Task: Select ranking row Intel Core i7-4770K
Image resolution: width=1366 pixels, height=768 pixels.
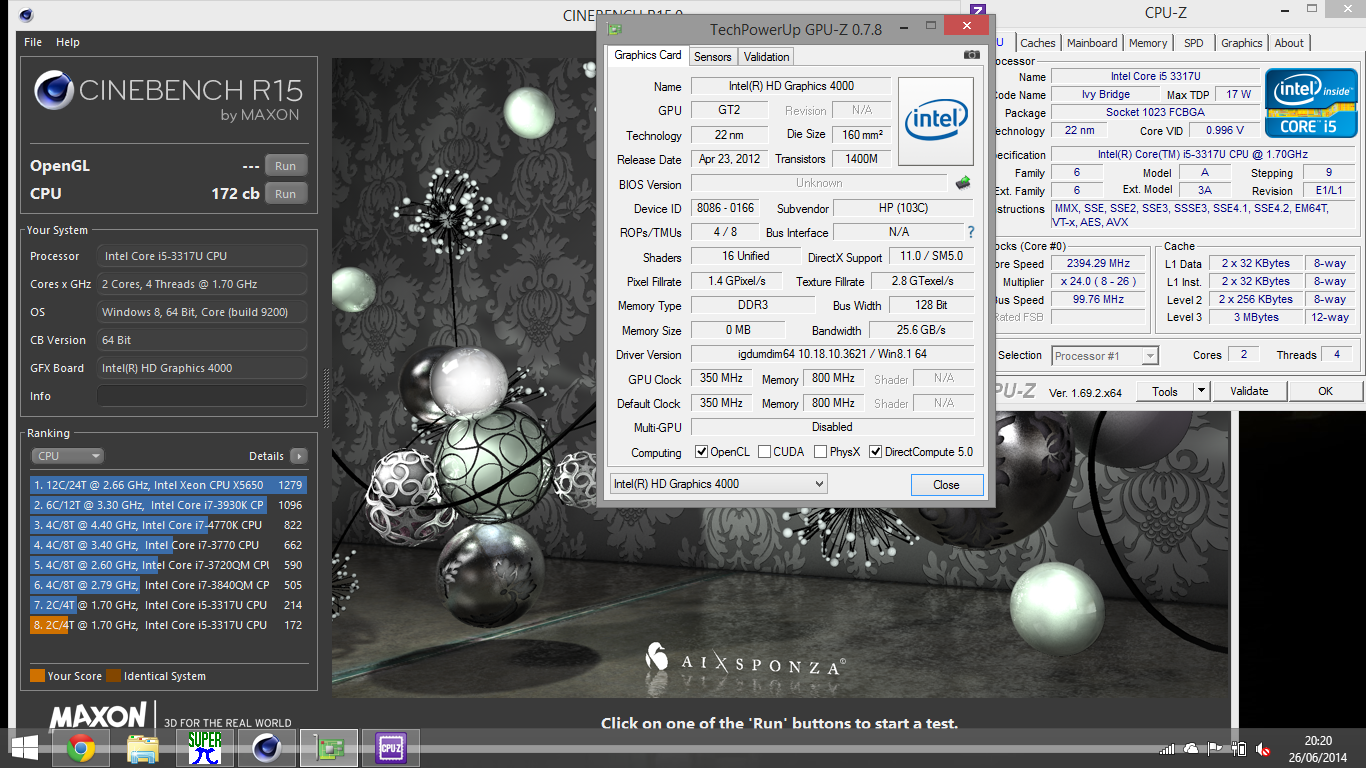Action: 167,525
